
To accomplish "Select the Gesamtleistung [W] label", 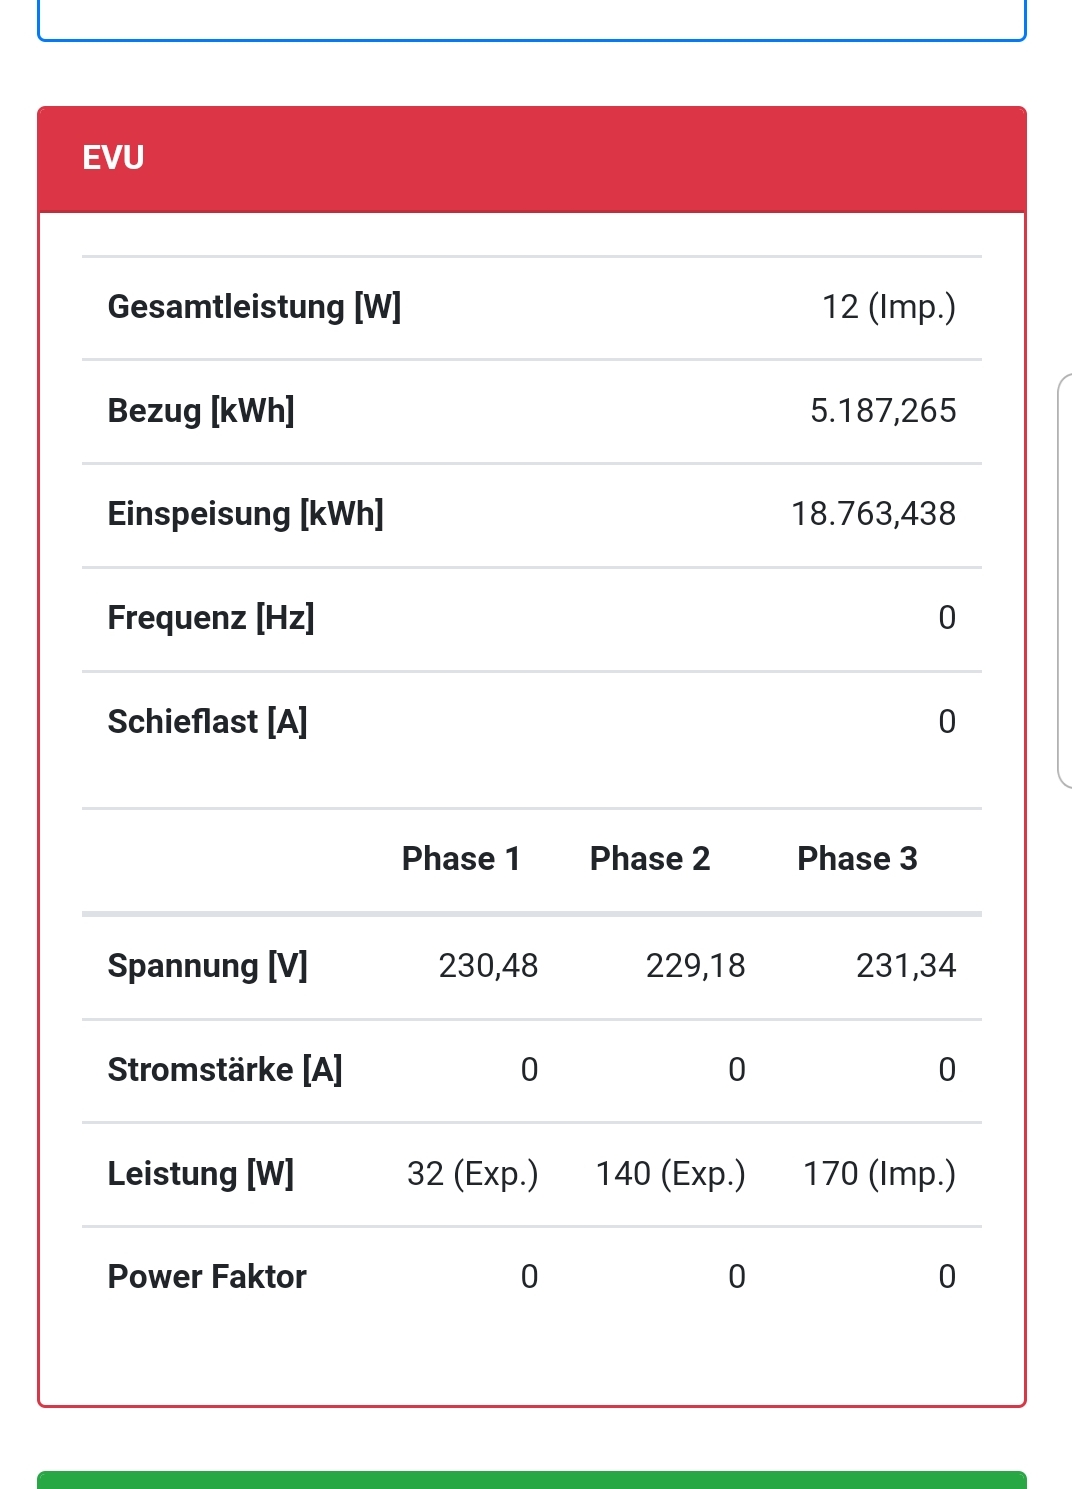I will click(254, 307).
